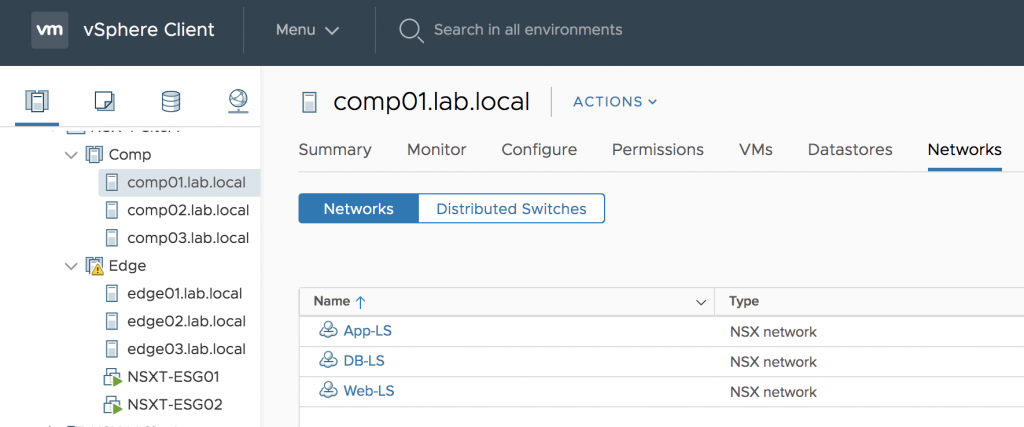Click the vSphere Client title
The width and height of the screenshot is (1024, 427).
149,30
